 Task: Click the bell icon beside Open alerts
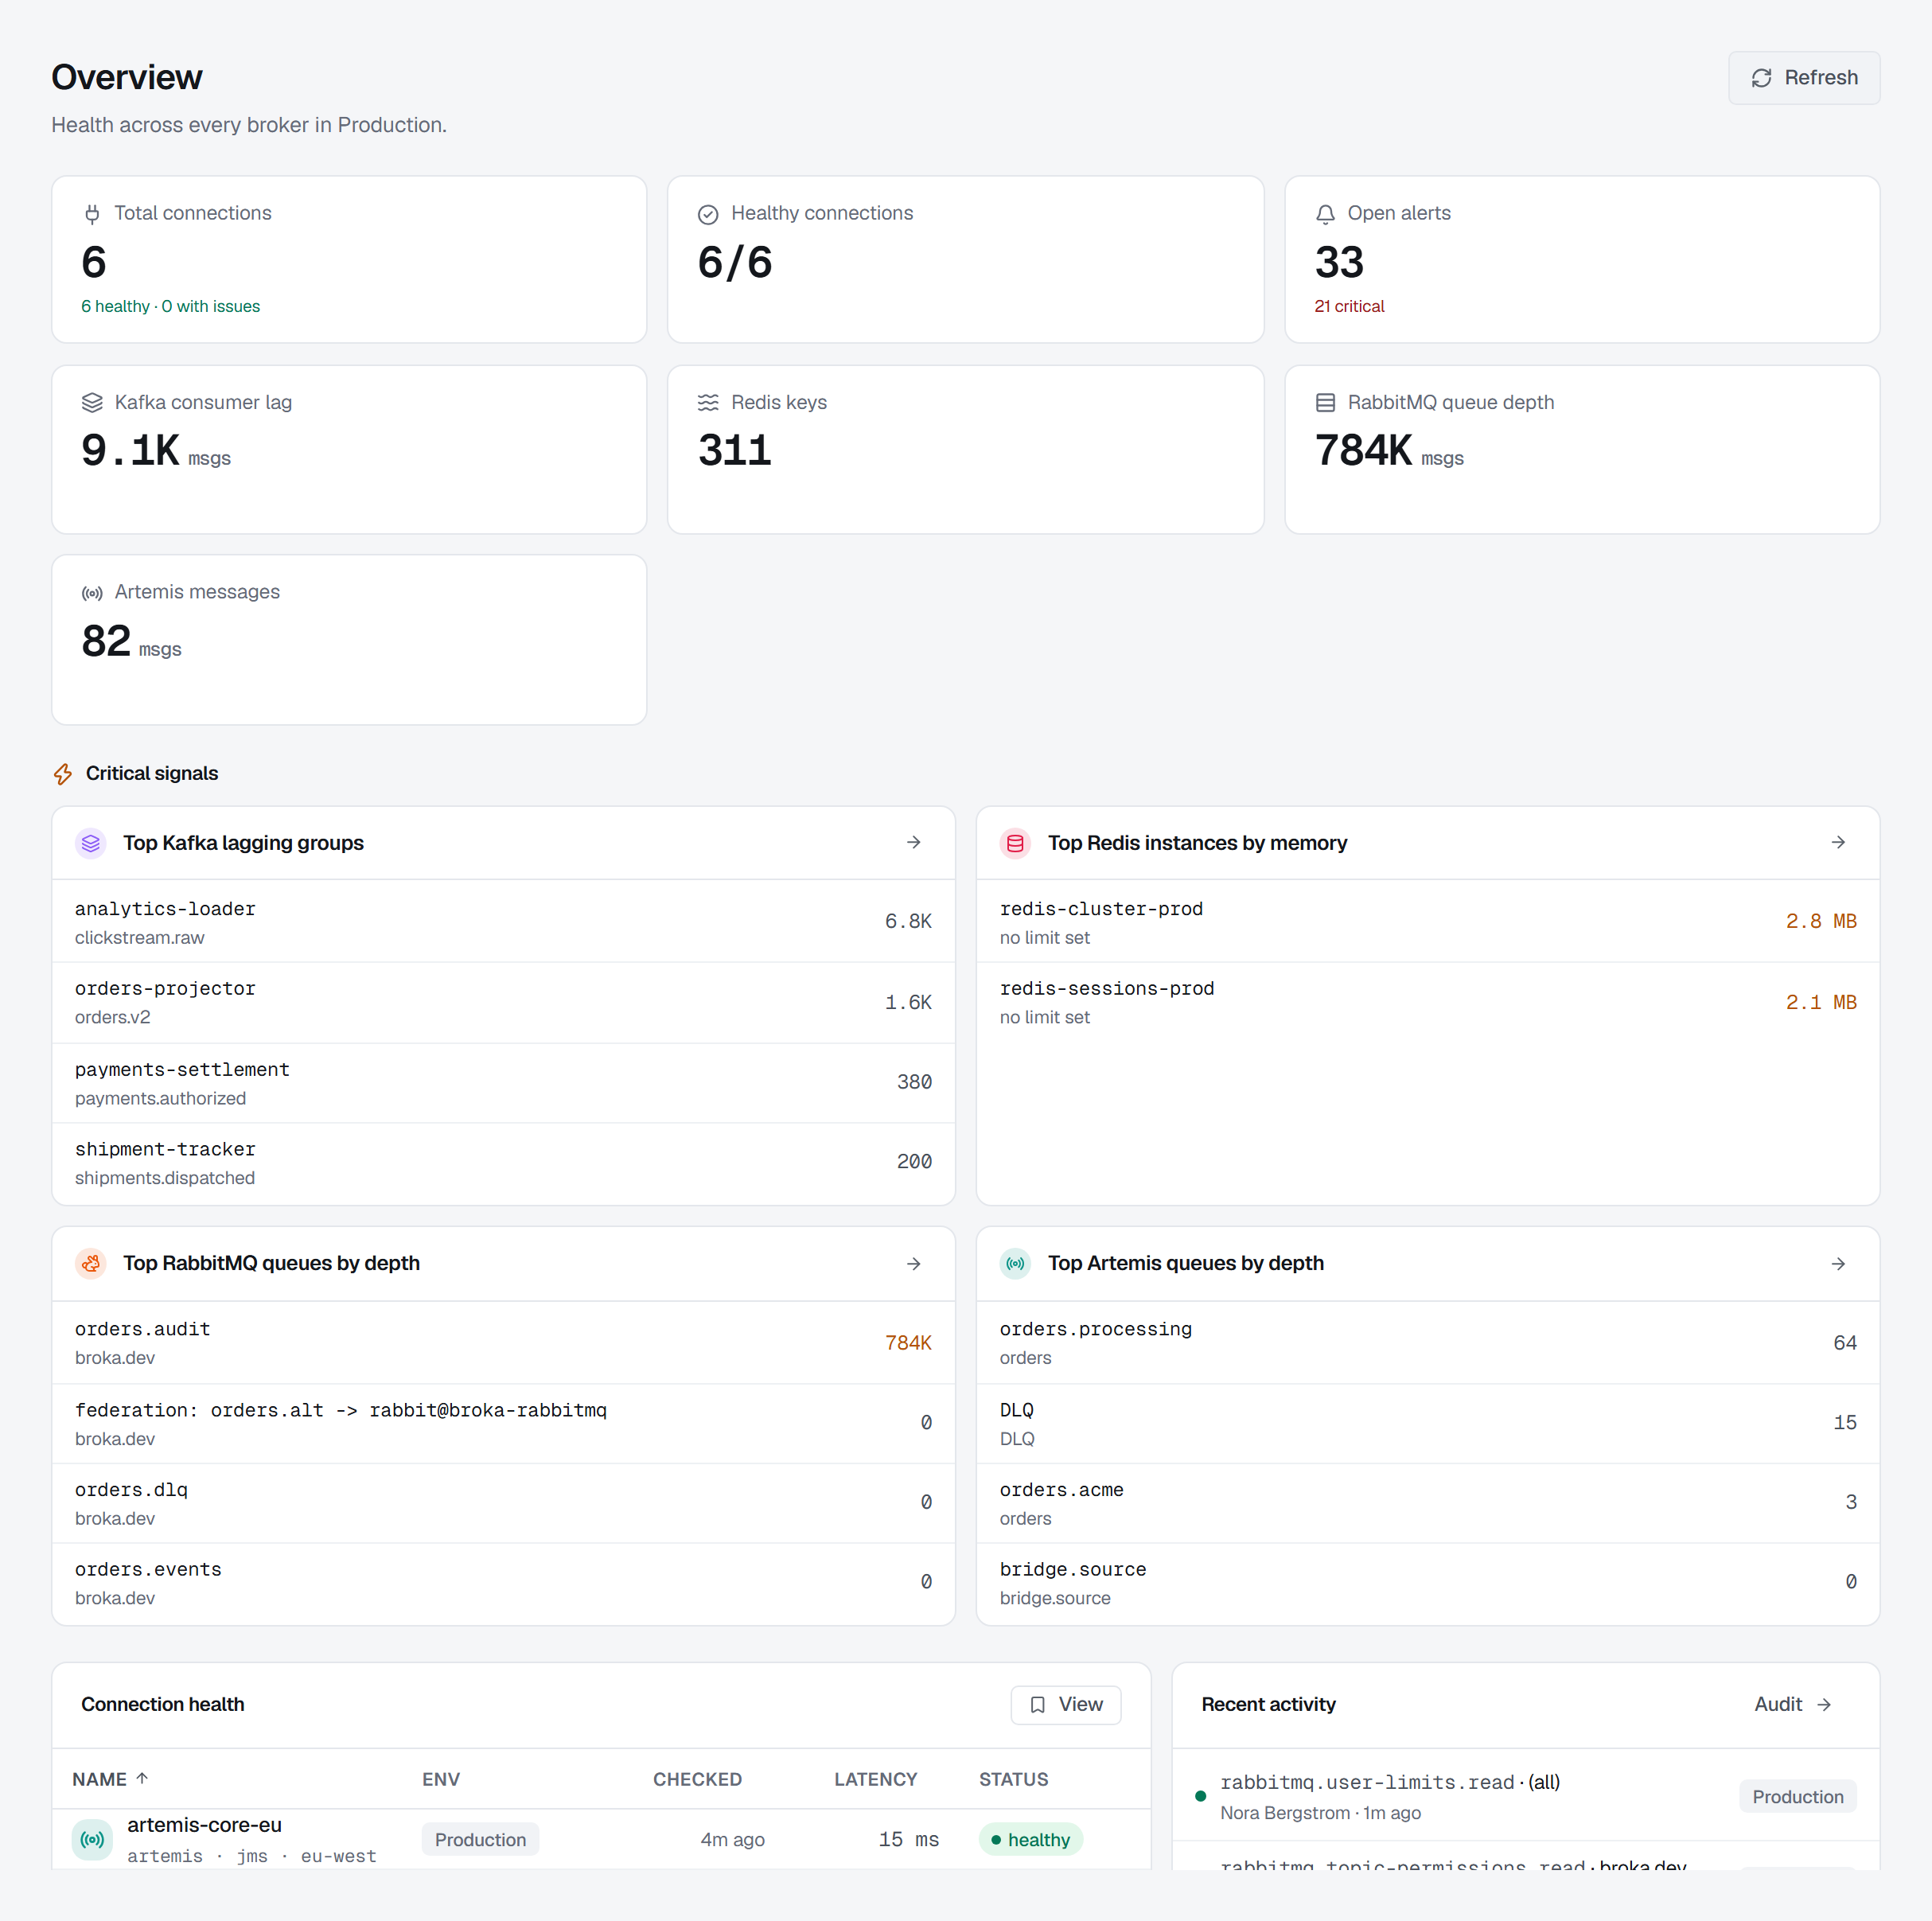(1325, 214)
